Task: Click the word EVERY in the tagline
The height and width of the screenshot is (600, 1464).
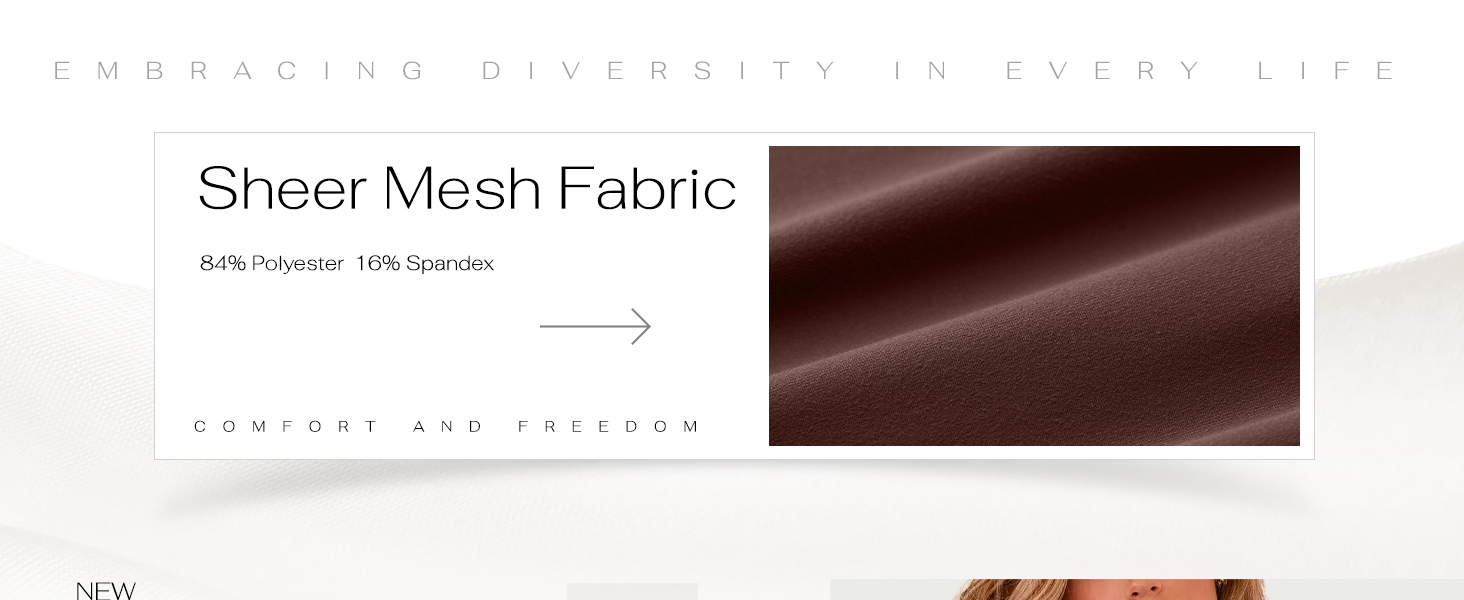Action: pos(1104,71)
